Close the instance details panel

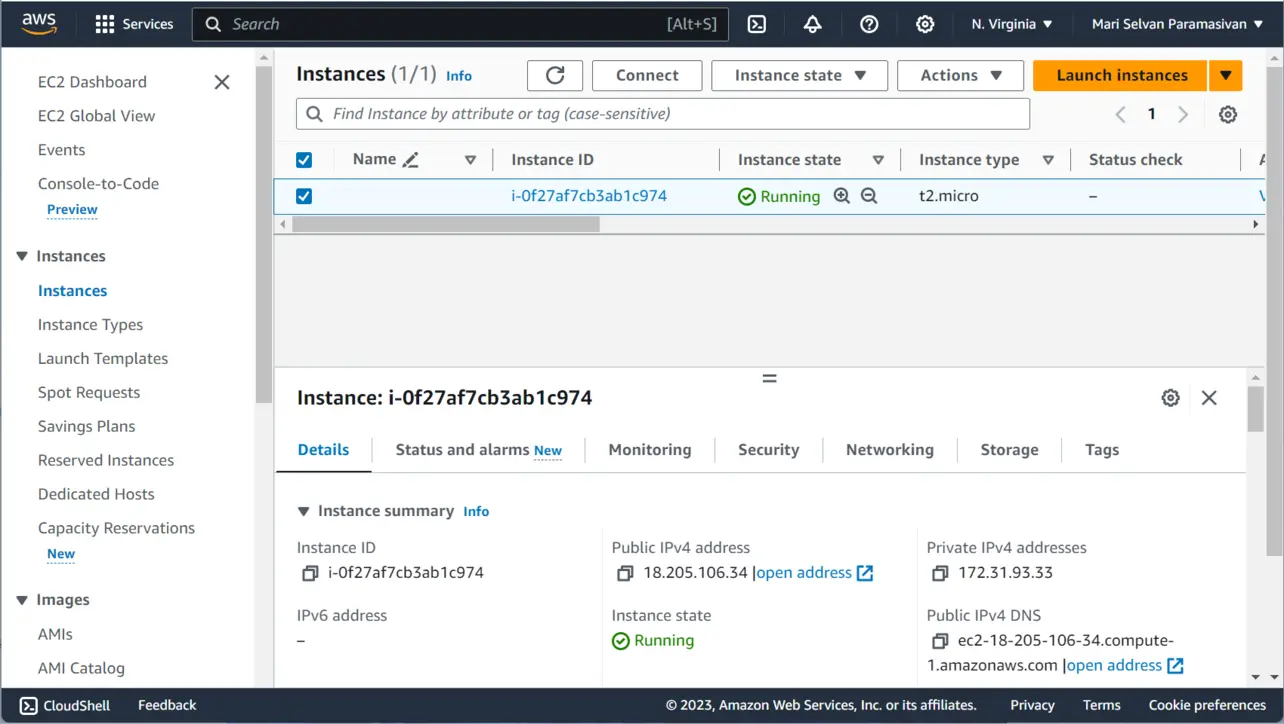pyautogui.click(x=1209, y=398)
